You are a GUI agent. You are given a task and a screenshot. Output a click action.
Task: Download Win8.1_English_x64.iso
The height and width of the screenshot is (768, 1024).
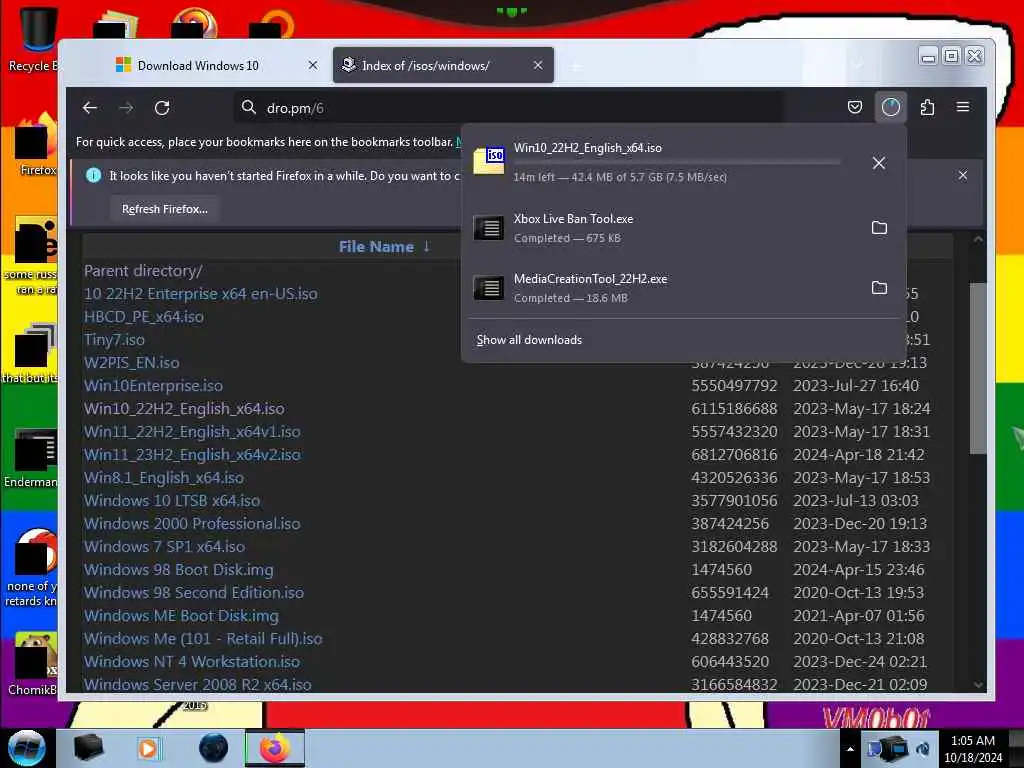pos(163,478)
